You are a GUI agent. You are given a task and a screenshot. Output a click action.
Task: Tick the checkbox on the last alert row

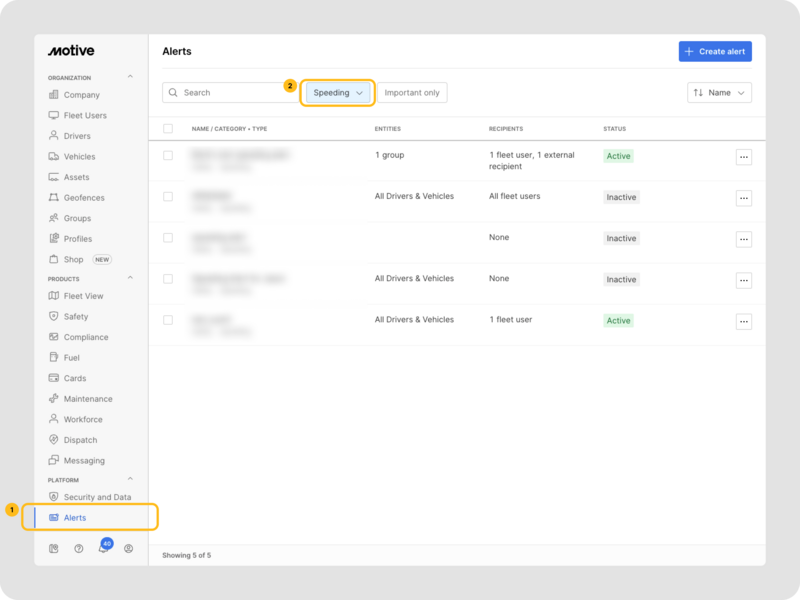168,320
